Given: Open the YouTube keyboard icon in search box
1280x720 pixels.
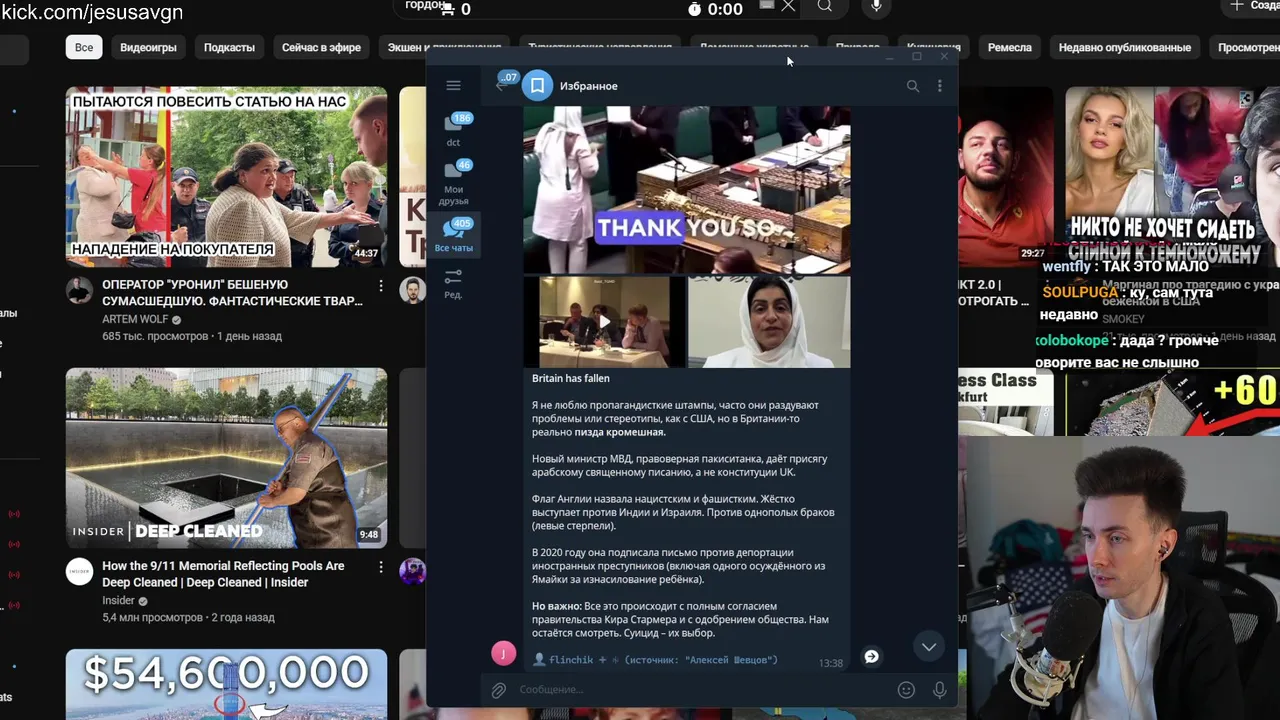Looking at the screenshot, I should [x=767, y=6].
